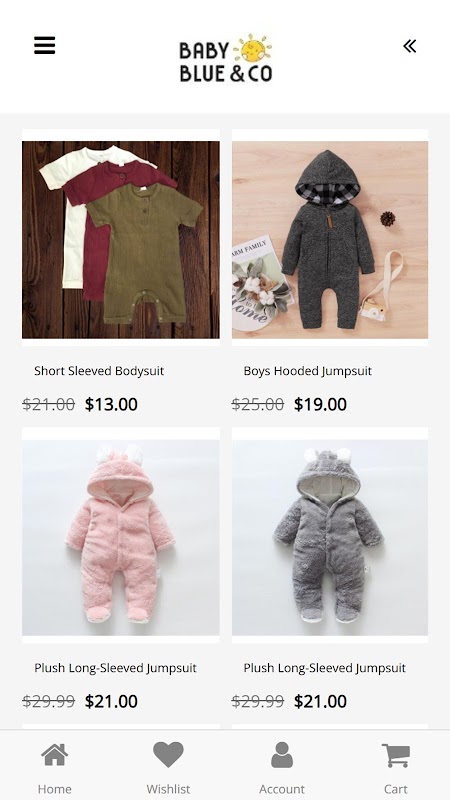Click the double chevron back icon
450x800 pixels.
click(x=409, y=46)
